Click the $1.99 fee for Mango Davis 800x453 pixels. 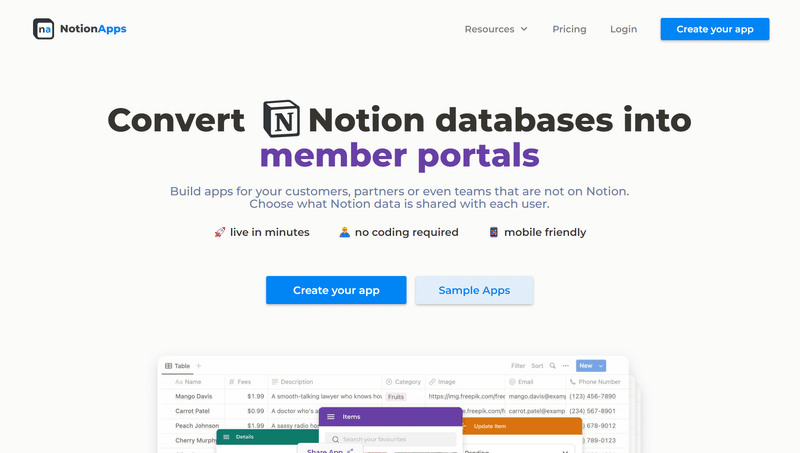click(x=256, y=396)
